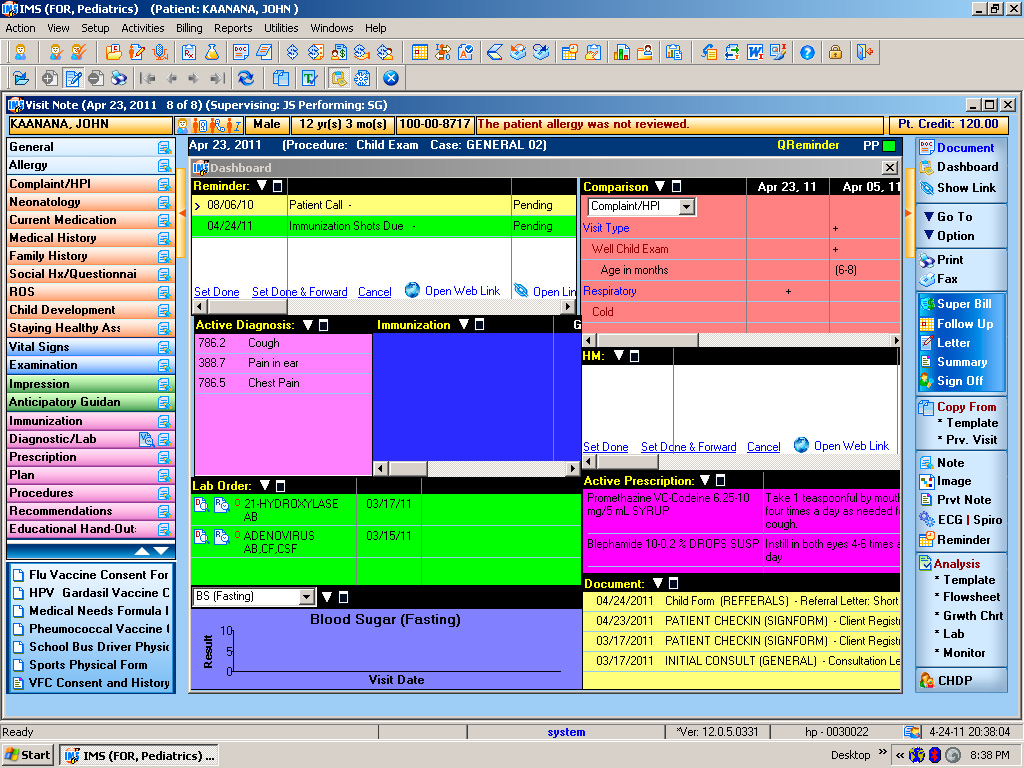The height and width of the screenshot is (768, 1024).
Task: Click the blue circle X close icon in toolbar
Action: tap(391, 78)
